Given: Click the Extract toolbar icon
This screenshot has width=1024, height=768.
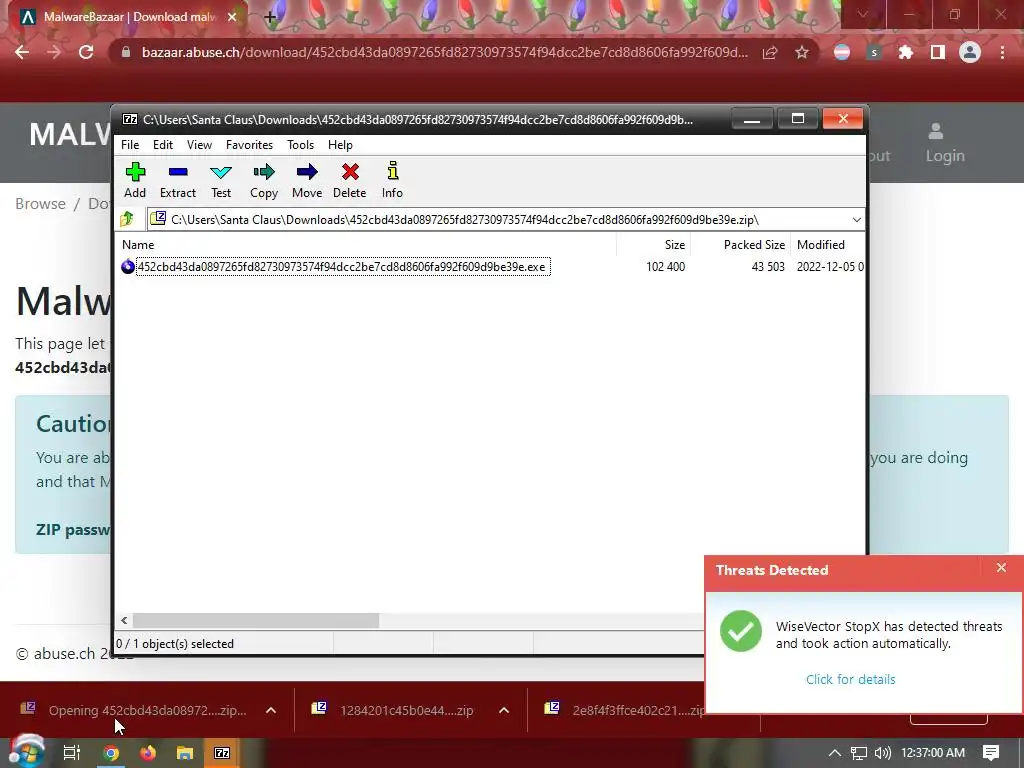Looking at the screenshot, I should point(178,180).
